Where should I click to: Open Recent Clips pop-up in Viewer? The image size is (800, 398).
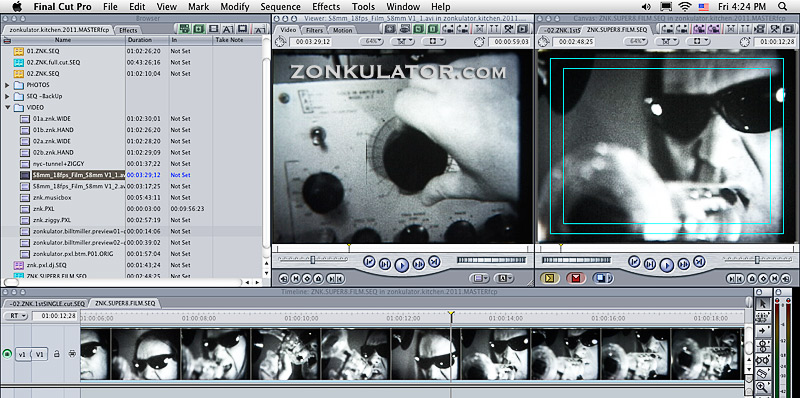pyautogui.click(x=480, y=279)
